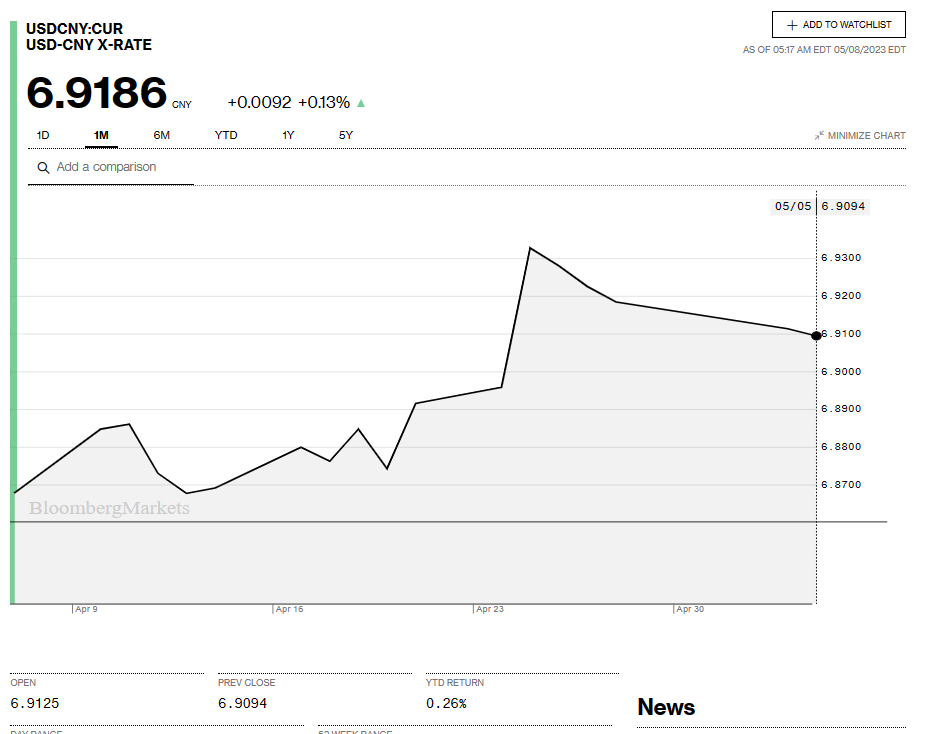Click the Minimize Chart text link
The width and height of the screenshot is (931, 734).
(x=866, y=136)
